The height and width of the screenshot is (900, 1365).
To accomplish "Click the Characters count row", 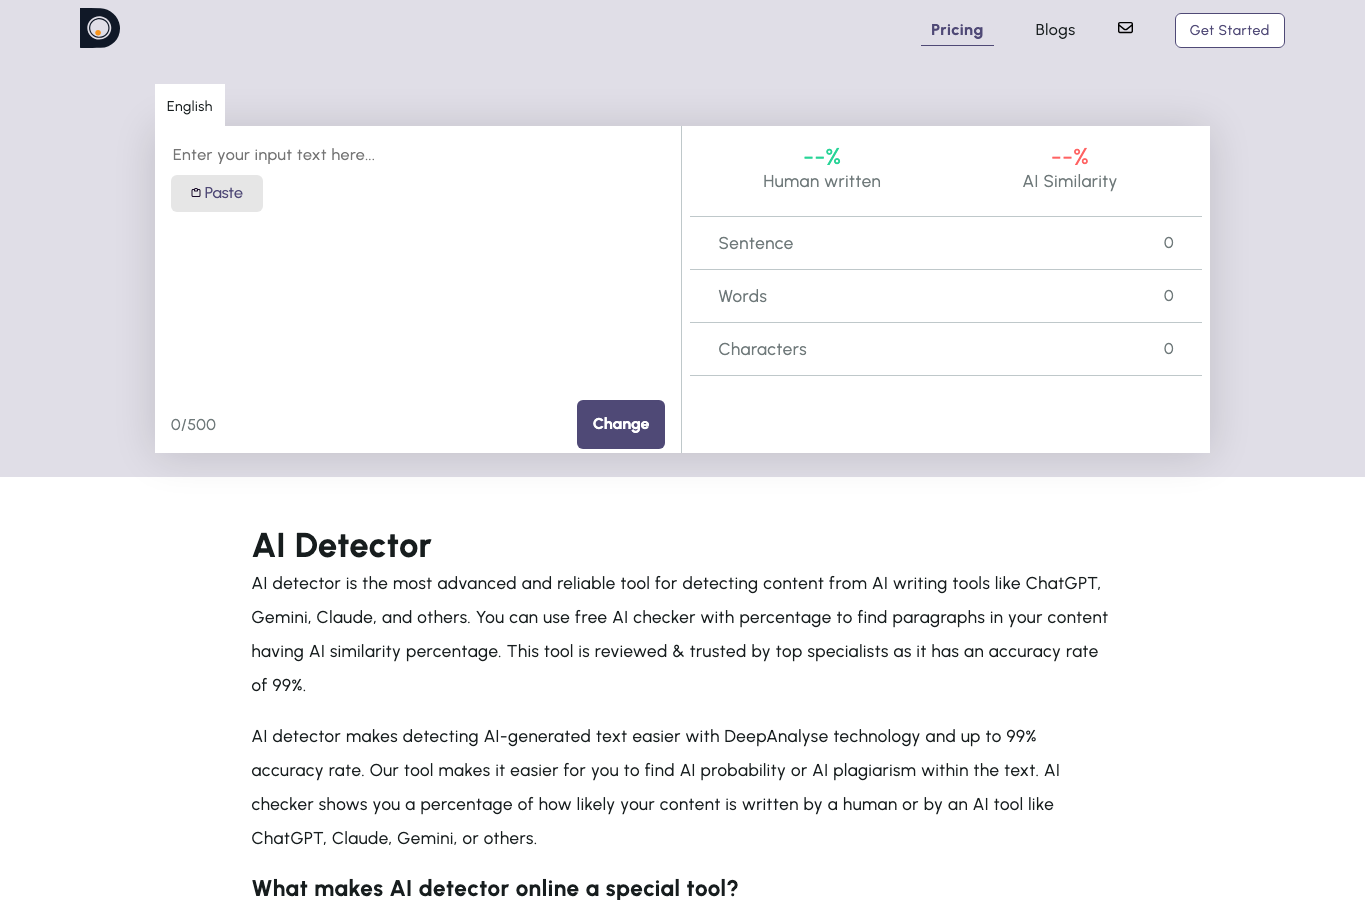I will (946, 349).
